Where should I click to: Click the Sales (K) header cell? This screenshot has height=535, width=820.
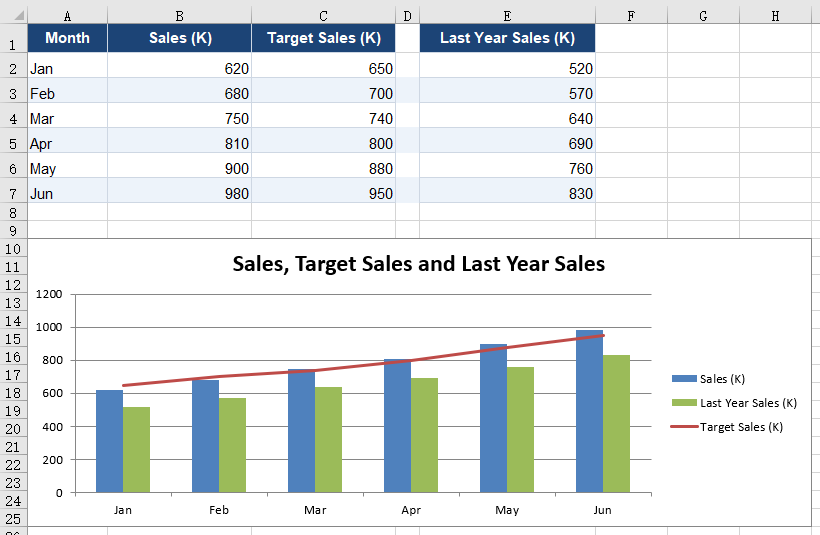(179, 38)
